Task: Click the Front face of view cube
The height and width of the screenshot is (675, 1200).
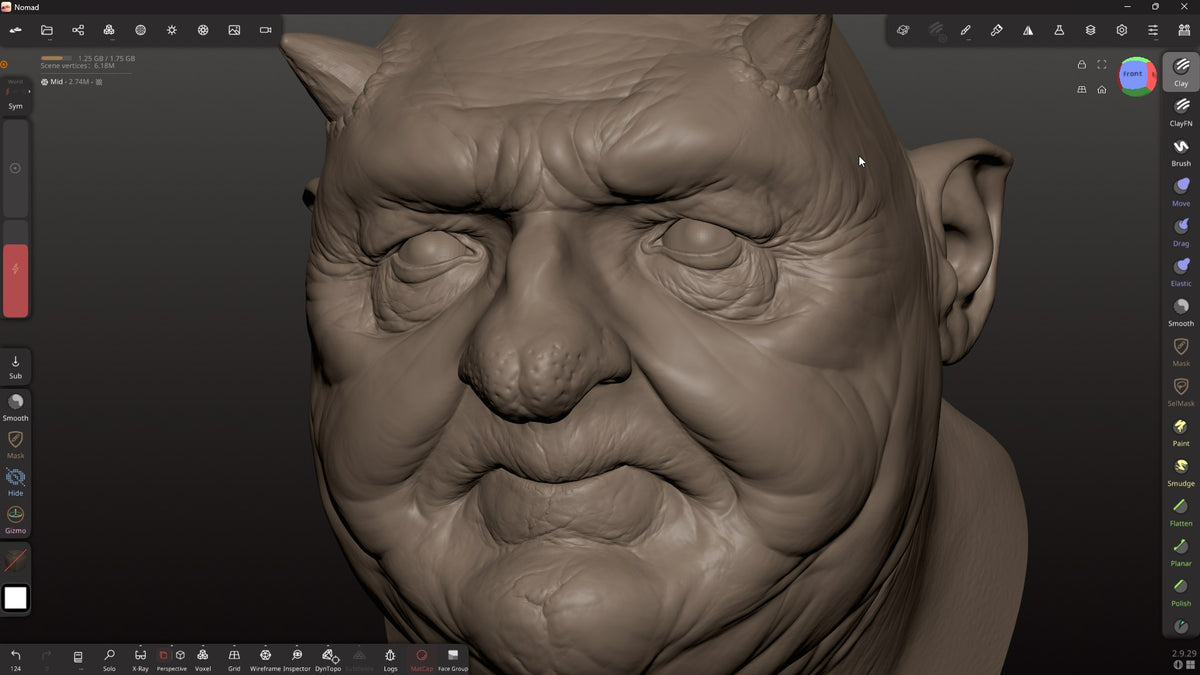Action: 1132,74
